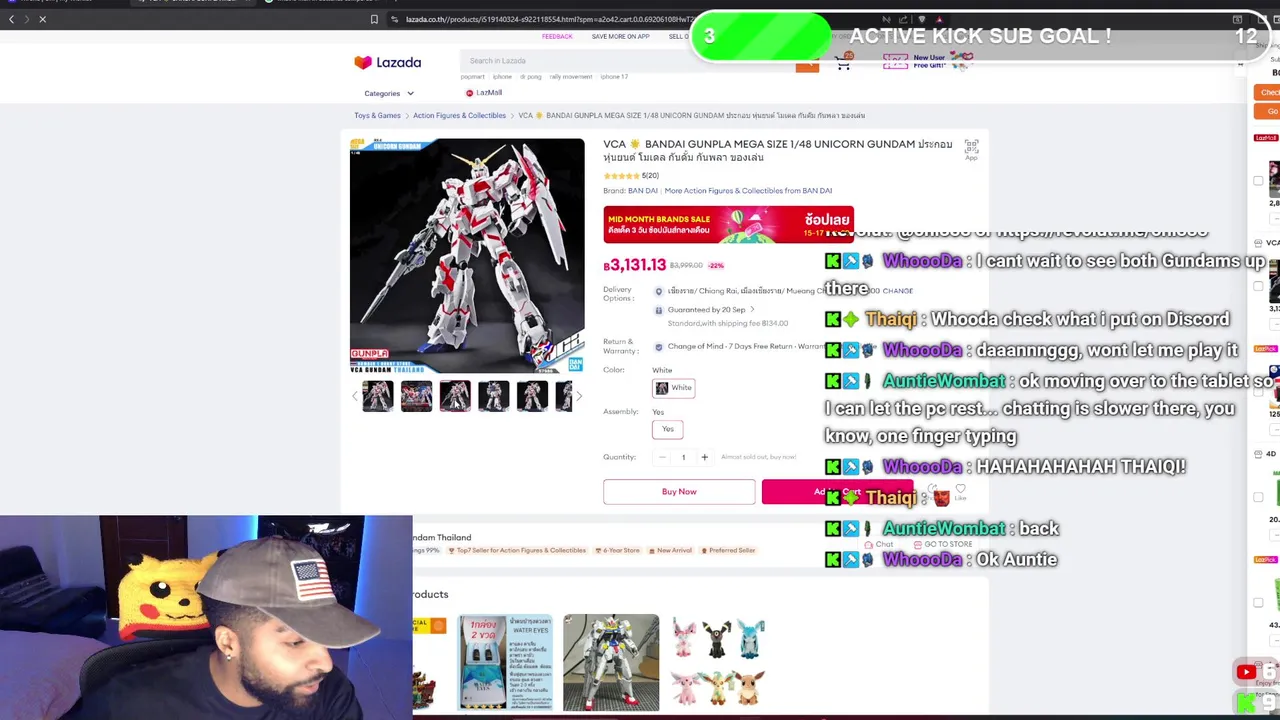Click the main Unicorn Gundam product image
This screenshot has height=720, width=1280.
pos(467,256)
